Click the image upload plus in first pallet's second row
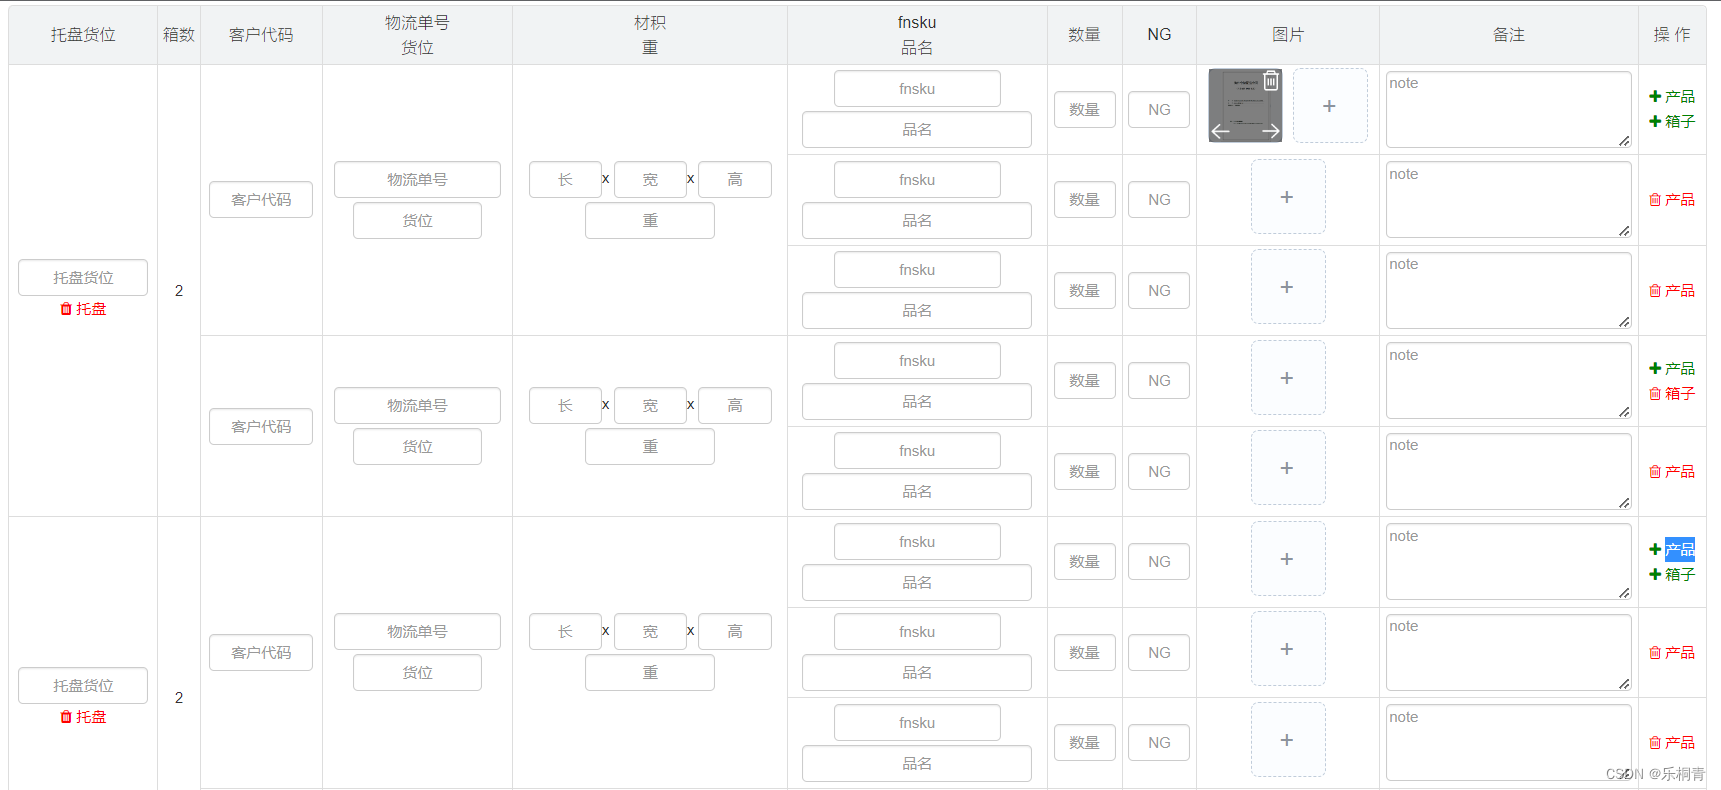This screenshot has width=1721, height=790. click(1288, 197)
